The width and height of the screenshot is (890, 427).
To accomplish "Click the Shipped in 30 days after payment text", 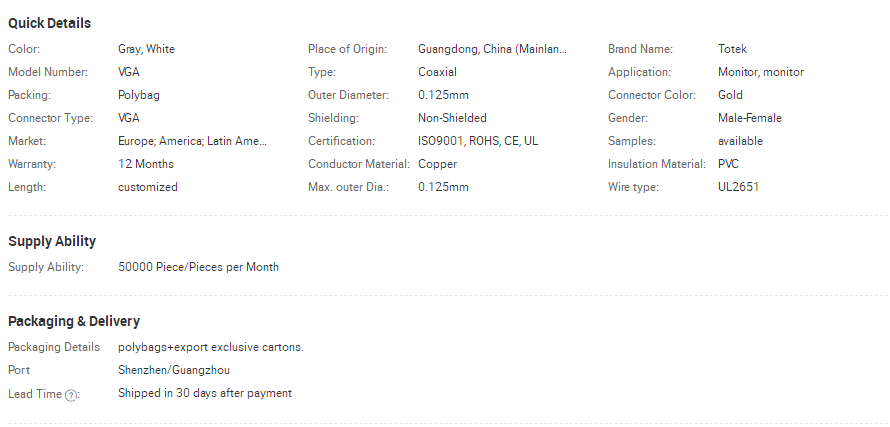I will (x=205, y=393).
